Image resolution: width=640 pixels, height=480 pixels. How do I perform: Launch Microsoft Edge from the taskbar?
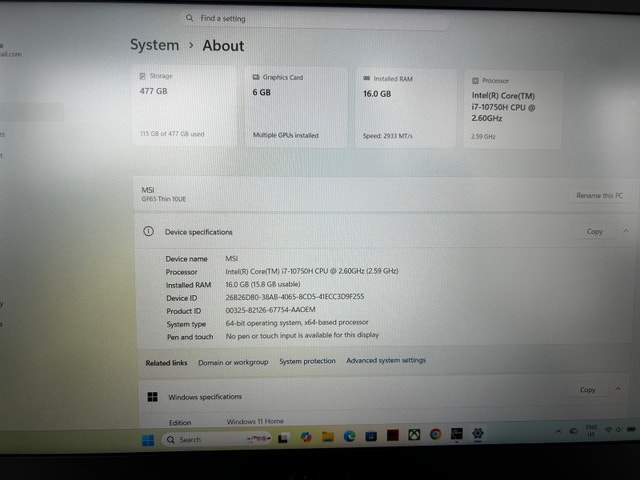coord(349,436)
